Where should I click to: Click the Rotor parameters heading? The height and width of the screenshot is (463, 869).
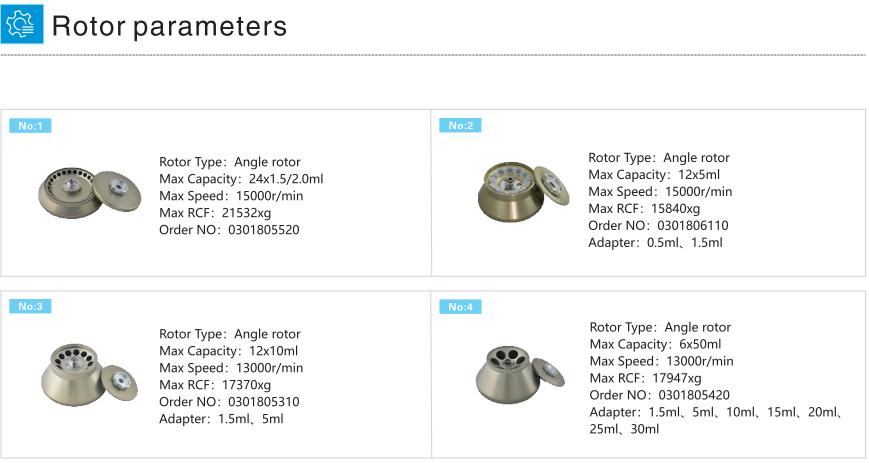169,26
